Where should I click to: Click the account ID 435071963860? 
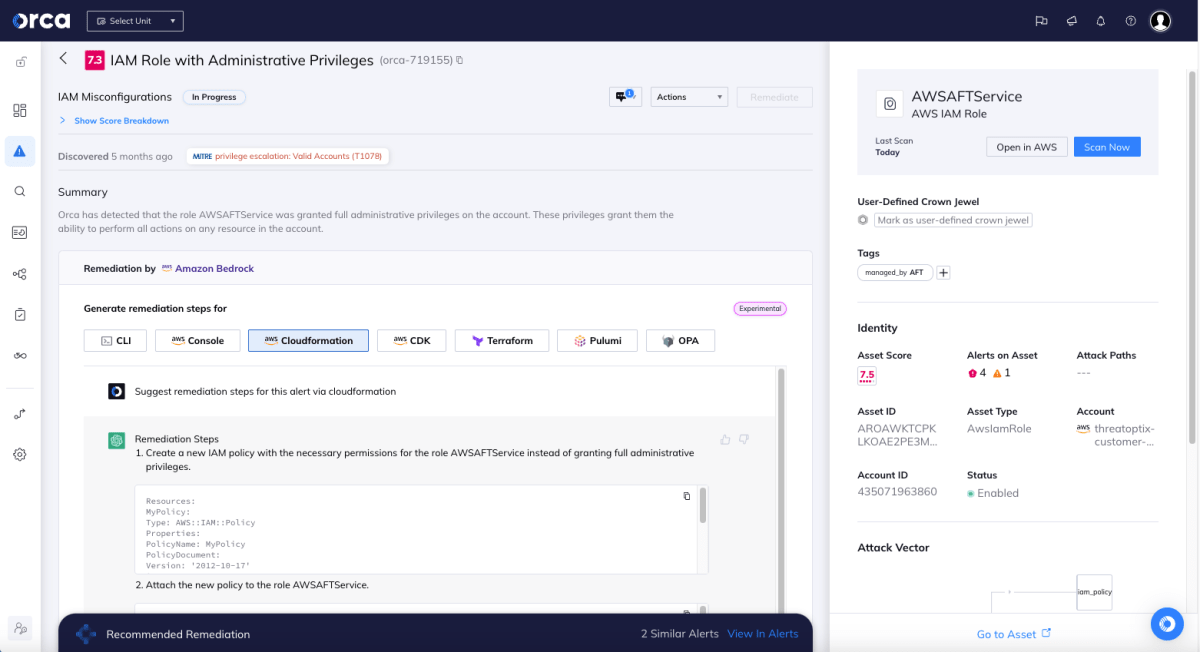897,492
